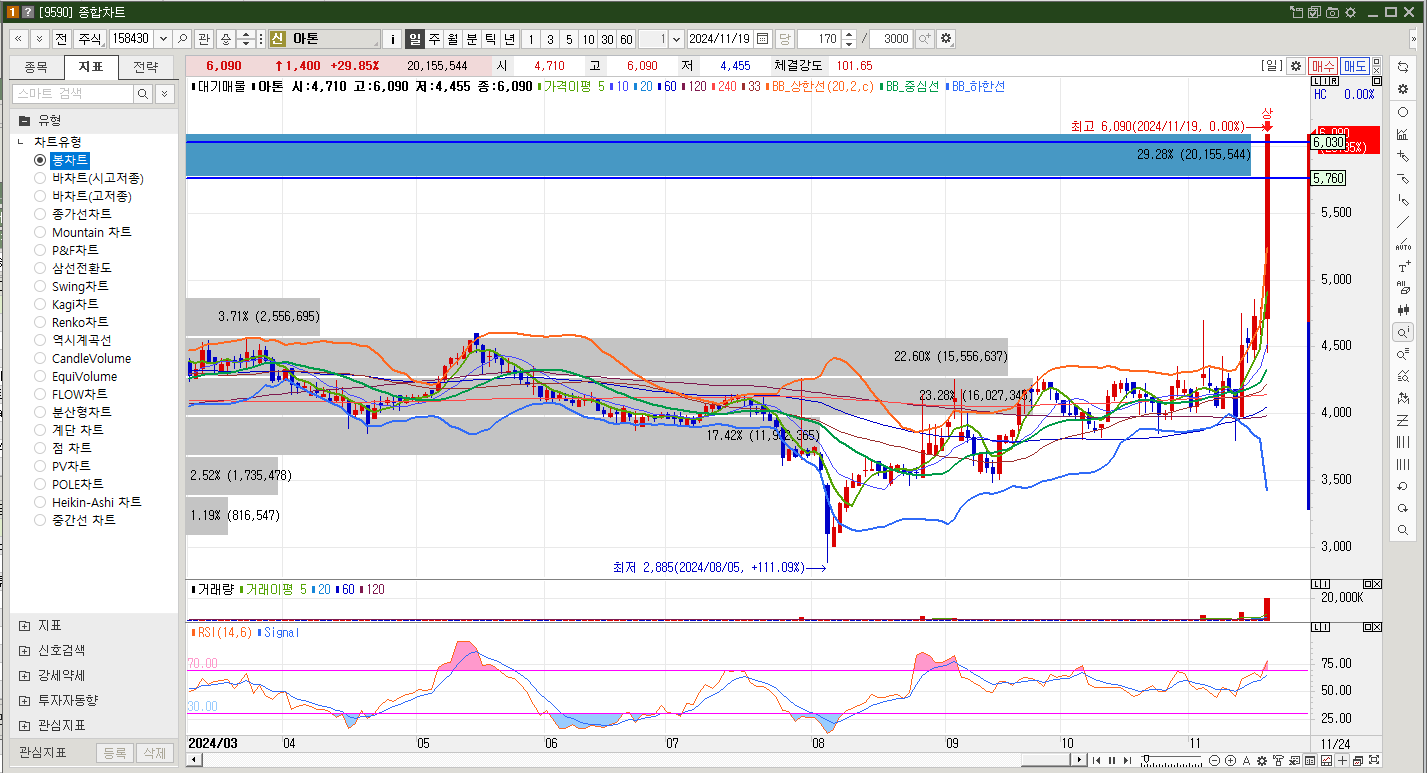Select the AUTO trendline tool
Viewport: 1427px width, 773px height.
pyautogui.click(x=1403, y=244)
